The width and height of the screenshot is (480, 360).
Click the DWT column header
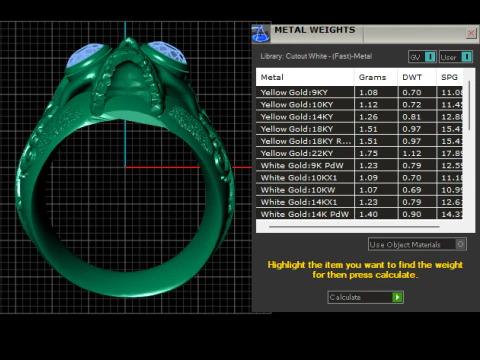[417, 77]
